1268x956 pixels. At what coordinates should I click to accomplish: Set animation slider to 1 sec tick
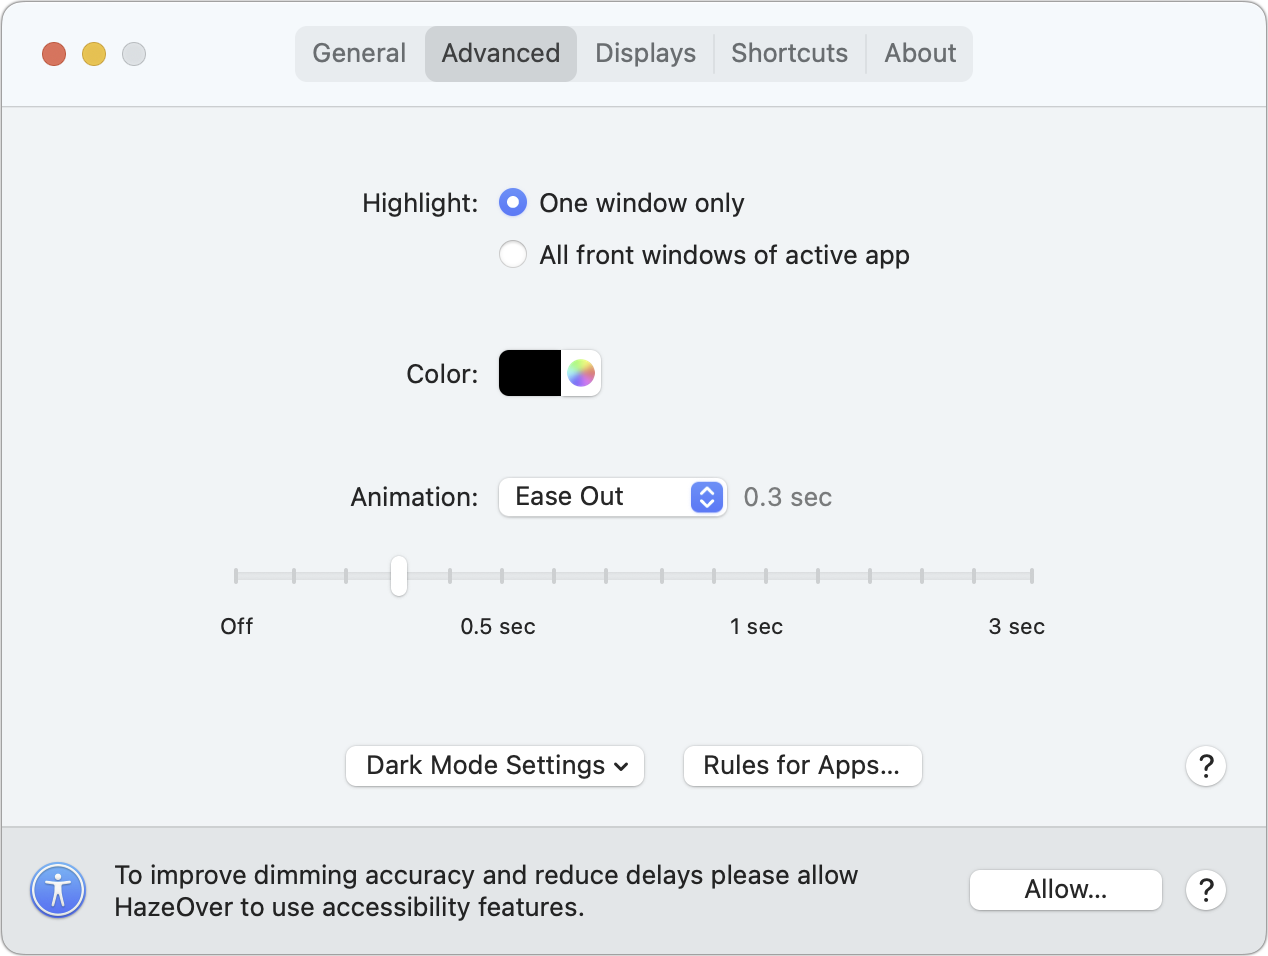[766, 576]
